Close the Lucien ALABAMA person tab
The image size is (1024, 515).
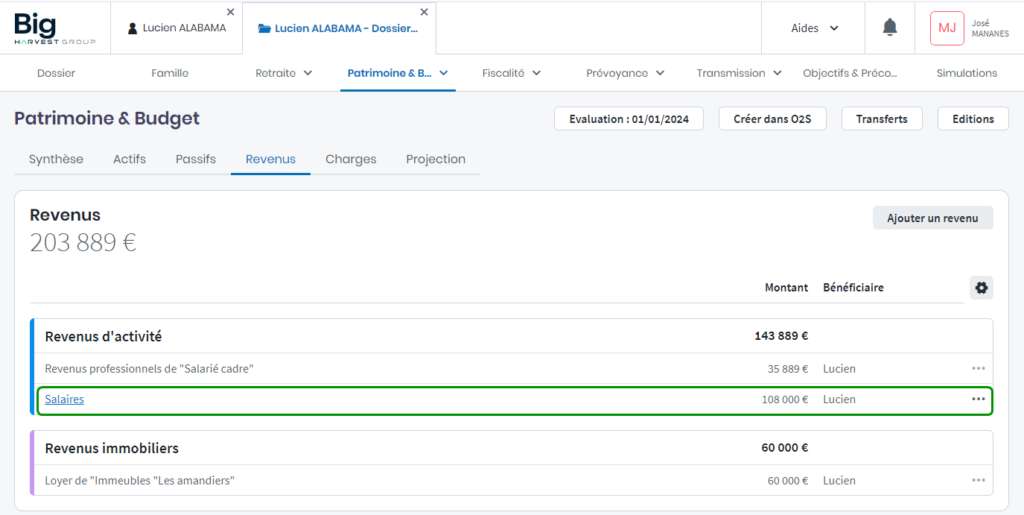tap(231, 12)
